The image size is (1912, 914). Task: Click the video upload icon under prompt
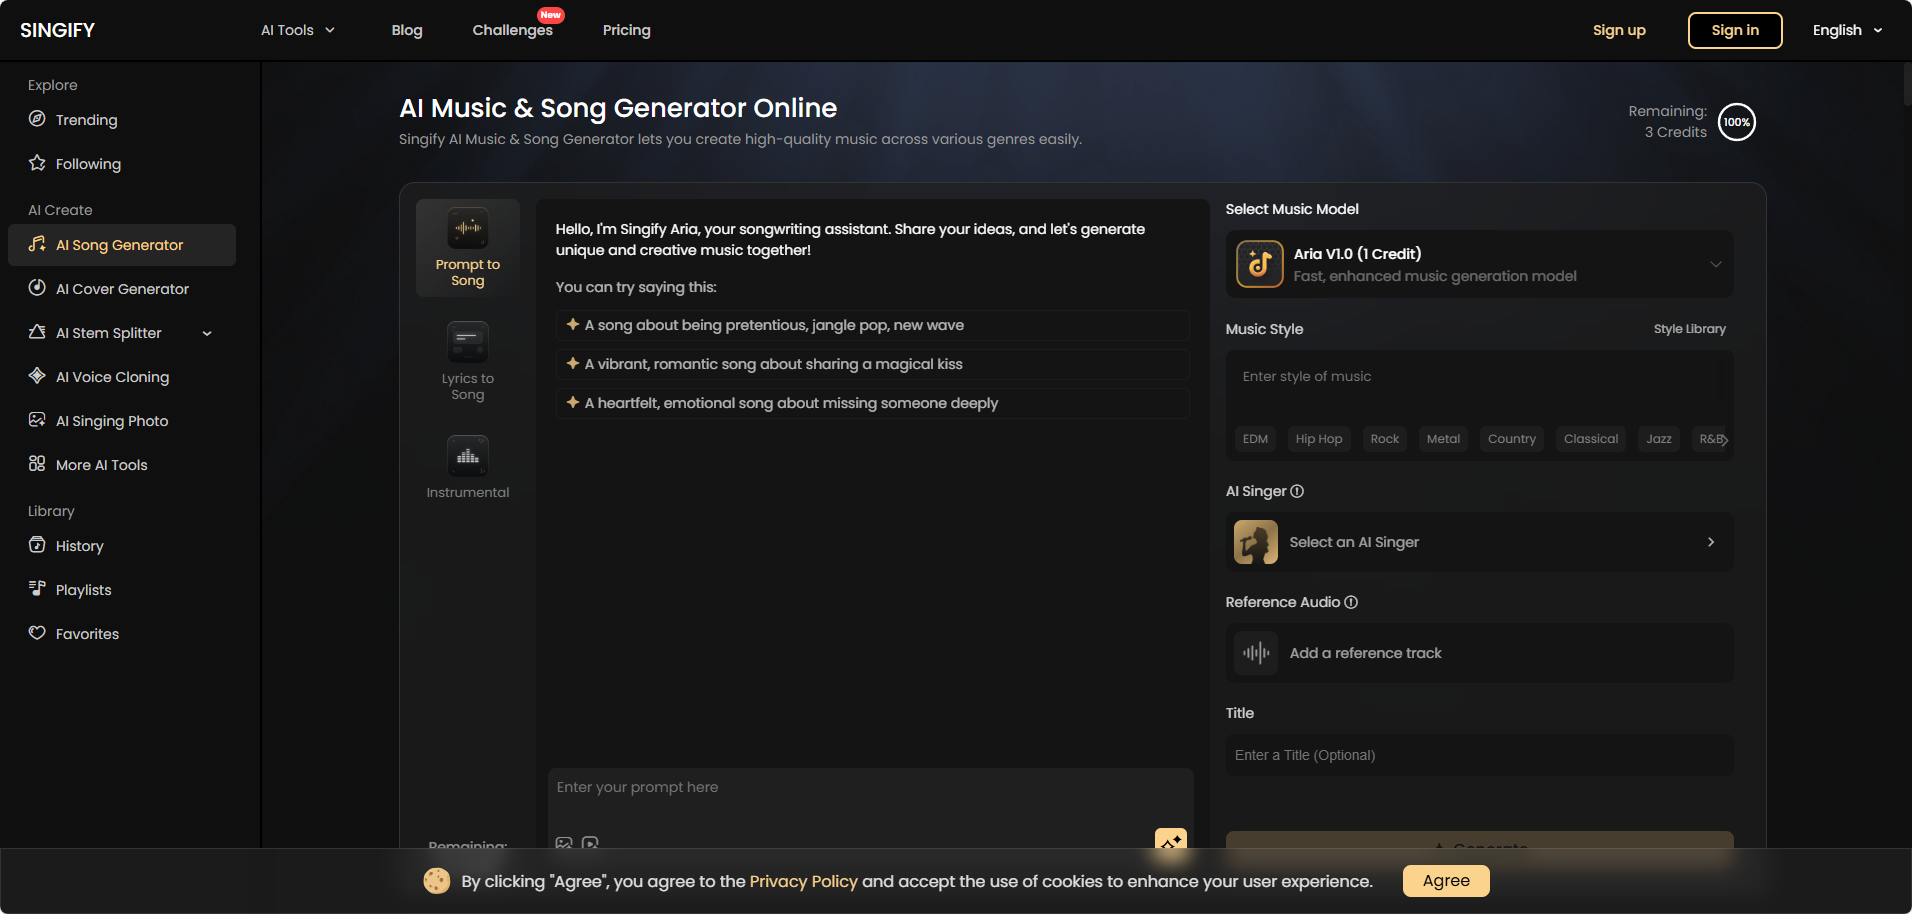[590, 843]
